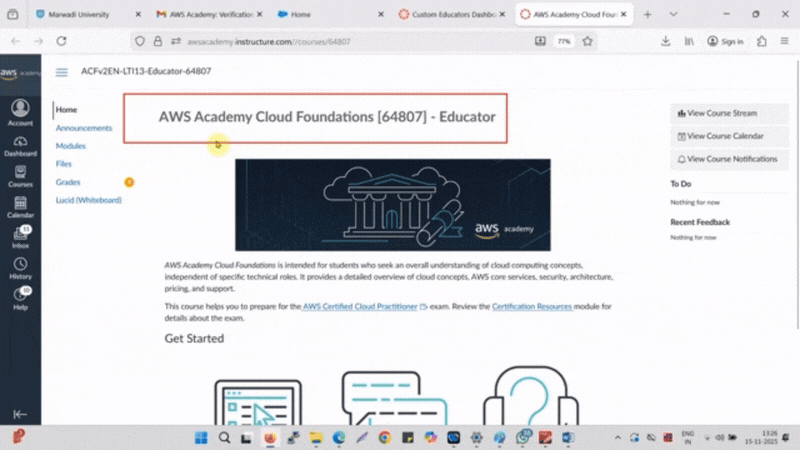This screenshot has width=800, height=450.
Task: Open Google Chrome from taskbar
Action: [x=385, y=438]
